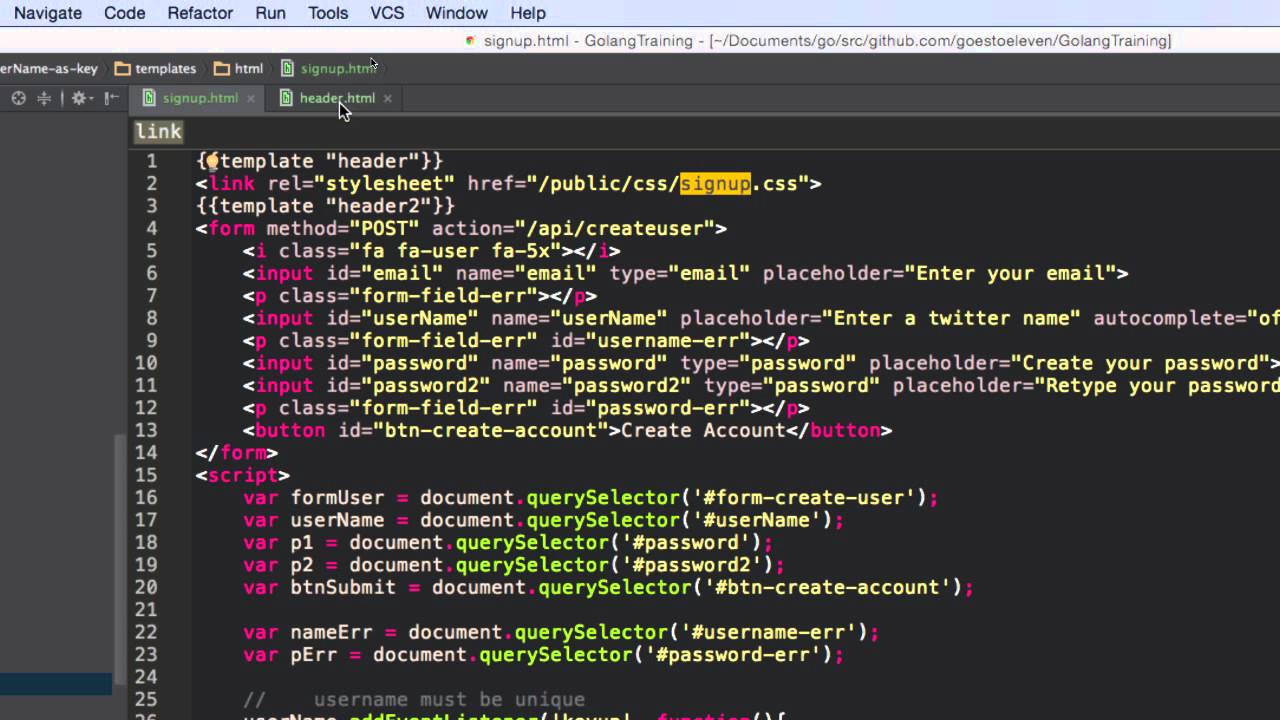Open the Refactor menu
The width and height of the screenshot is (1280, 720).
tap(200, 13)
